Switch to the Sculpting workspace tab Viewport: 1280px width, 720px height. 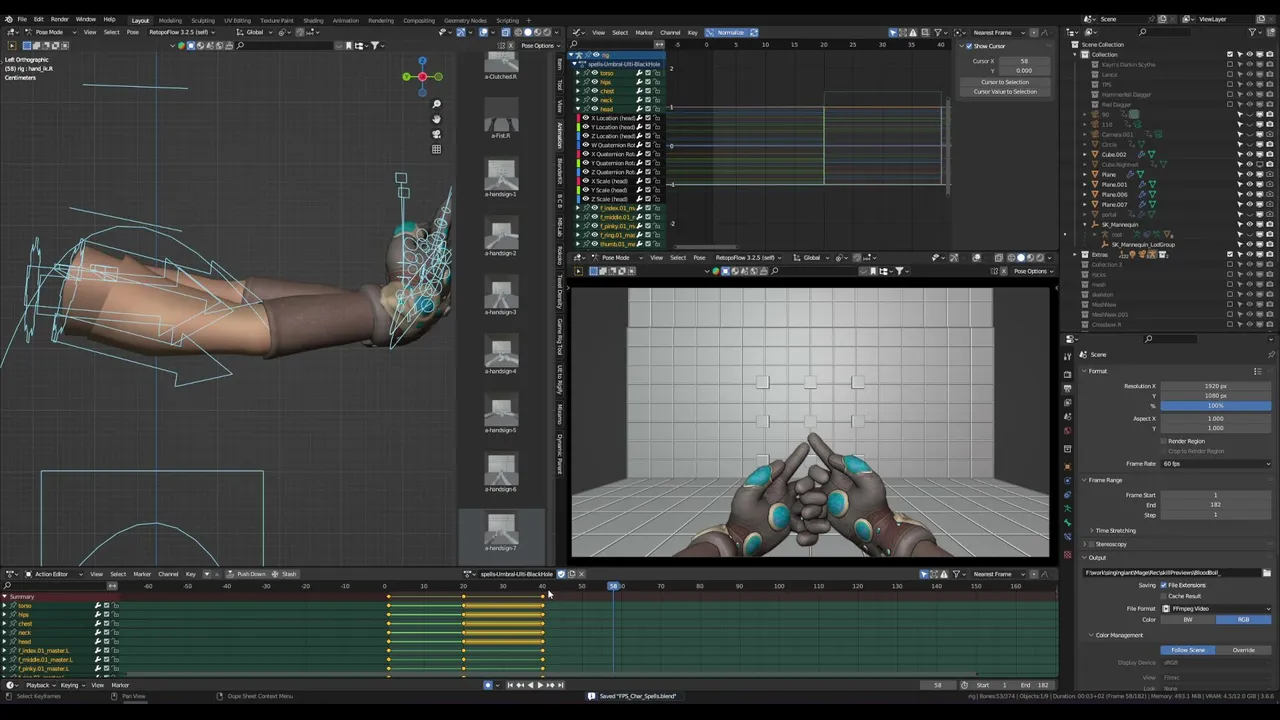click(x=203, y=20)
